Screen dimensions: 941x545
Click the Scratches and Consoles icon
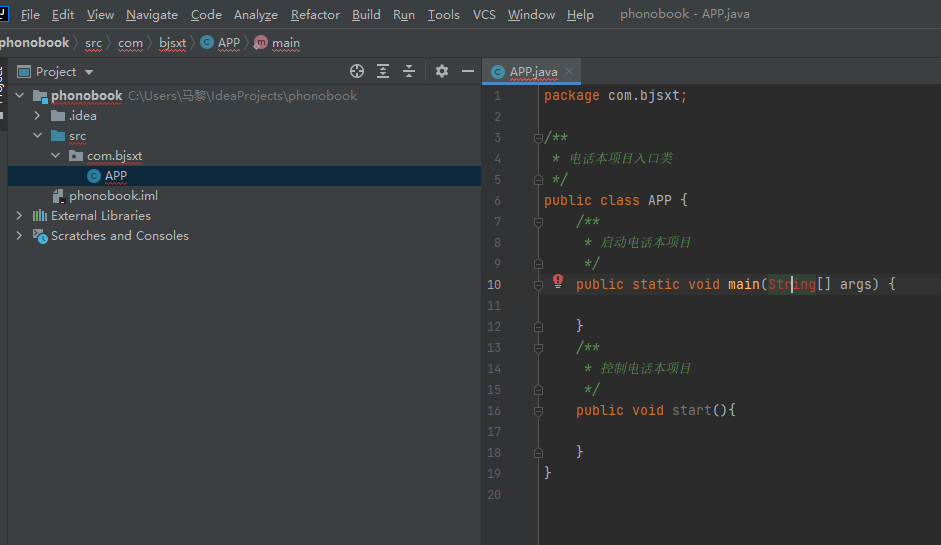point(40,236)
